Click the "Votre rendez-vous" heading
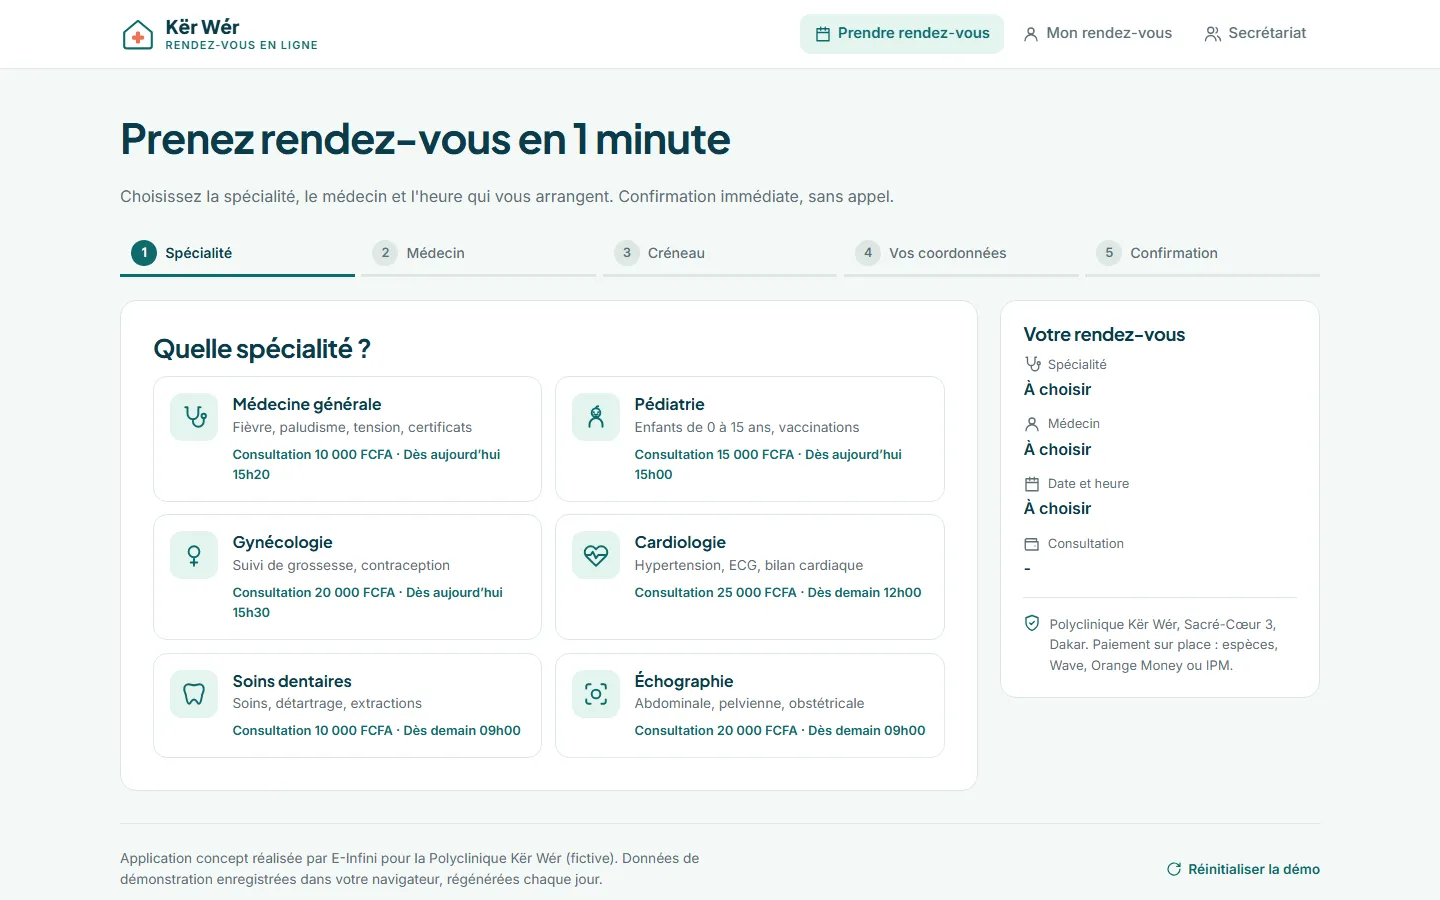The image size is (1440, 900). 1104,335
